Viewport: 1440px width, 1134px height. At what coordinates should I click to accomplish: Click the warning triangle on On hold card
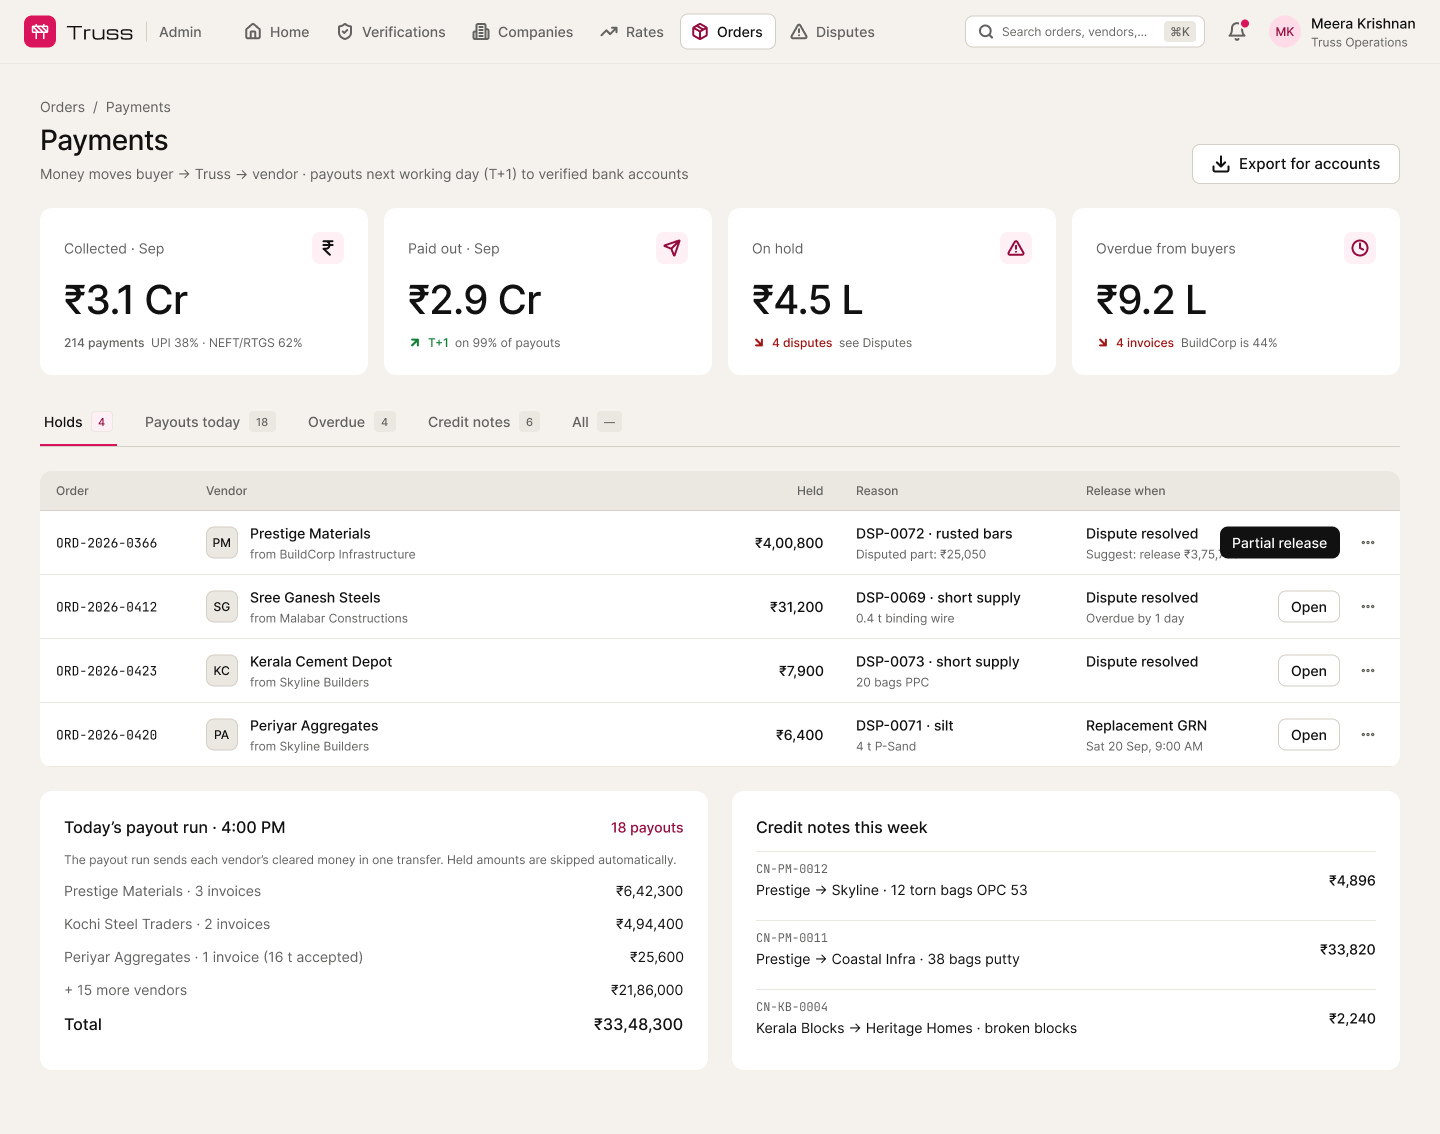coord(1016,248)
